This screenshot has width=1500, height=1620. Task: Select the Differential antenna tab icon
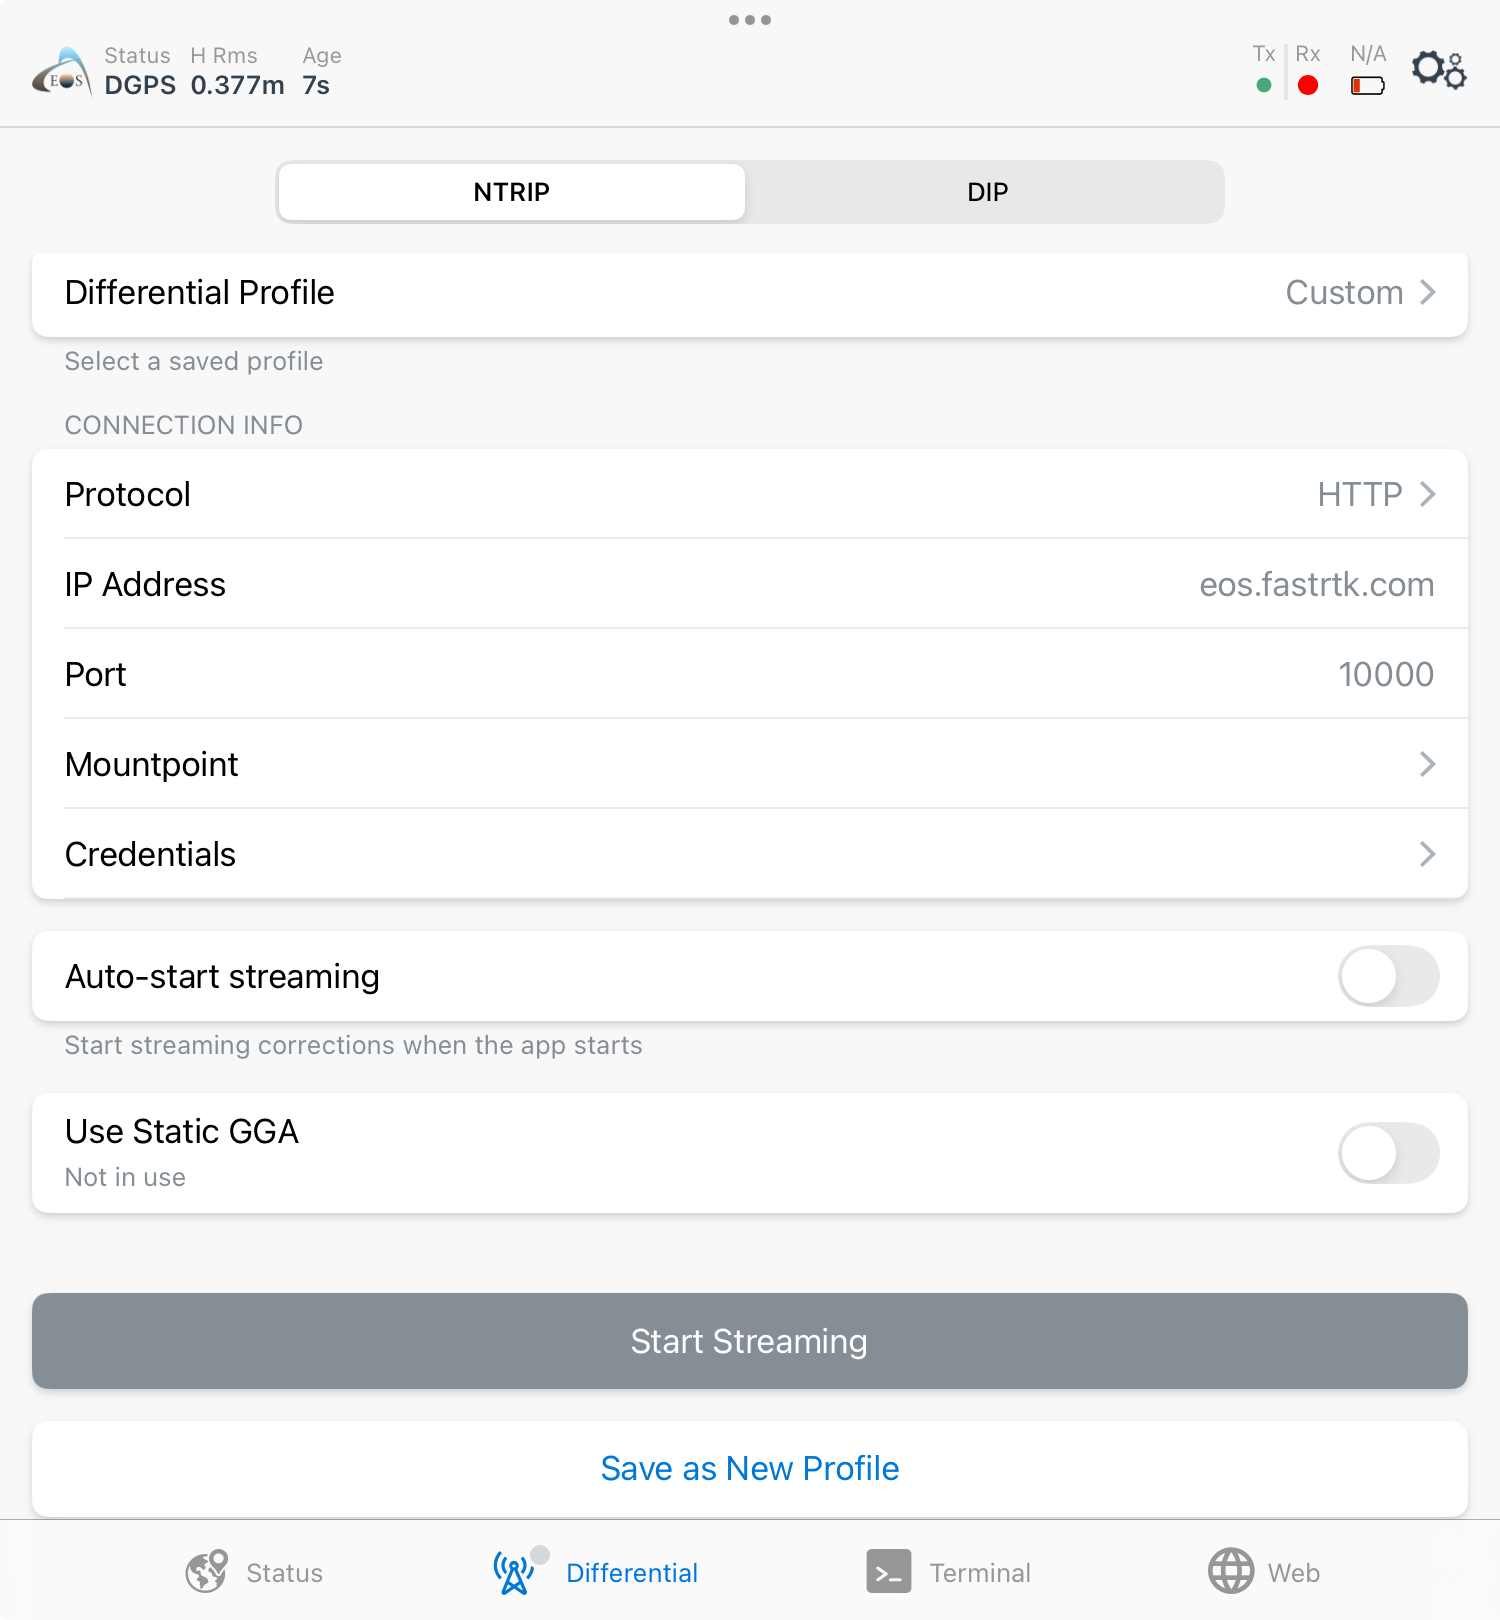pos(514,1572)
